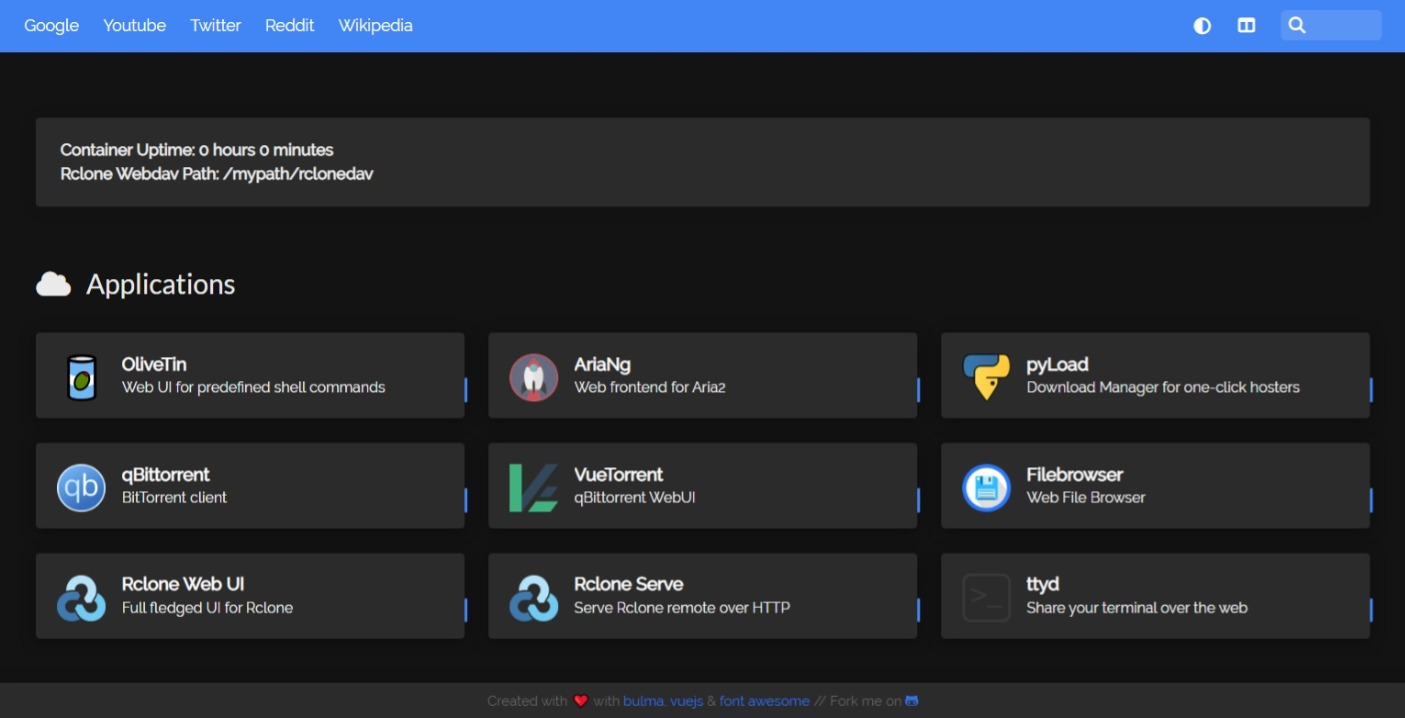Click 'Created with' footer text
This screenshot has width=1405, height=718.
pyautogui.click(x=527, y=701)
